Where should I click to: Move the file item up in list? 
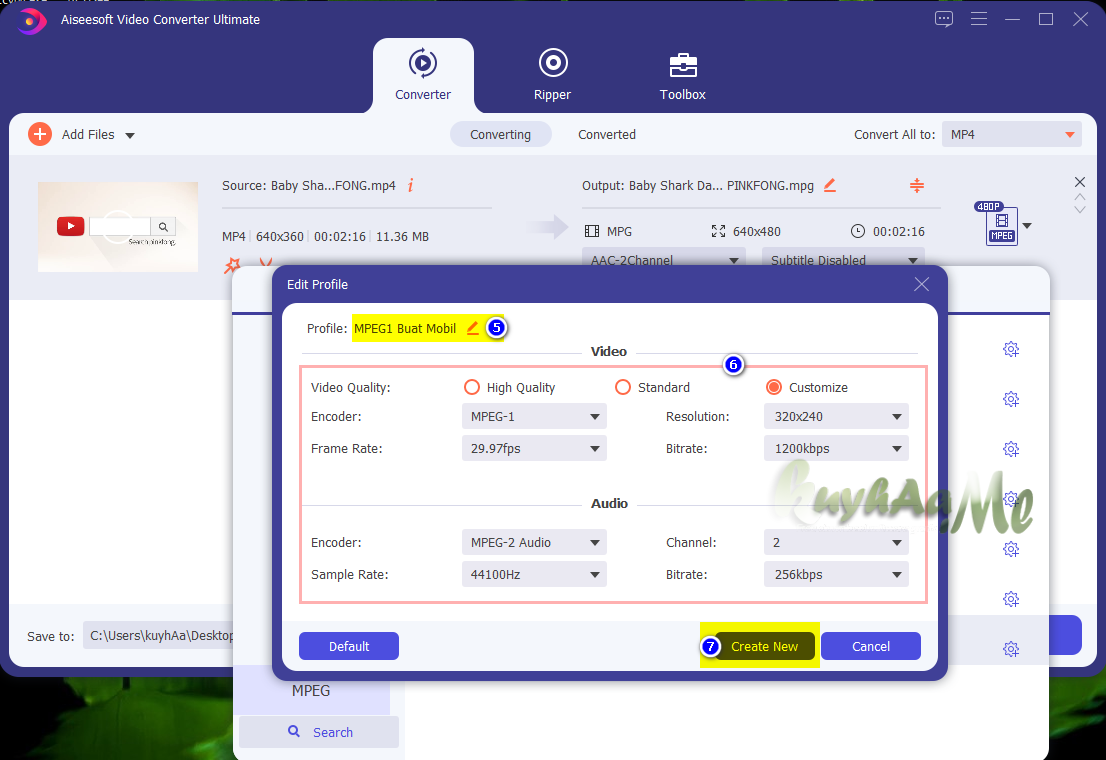tap(1079, 198)
